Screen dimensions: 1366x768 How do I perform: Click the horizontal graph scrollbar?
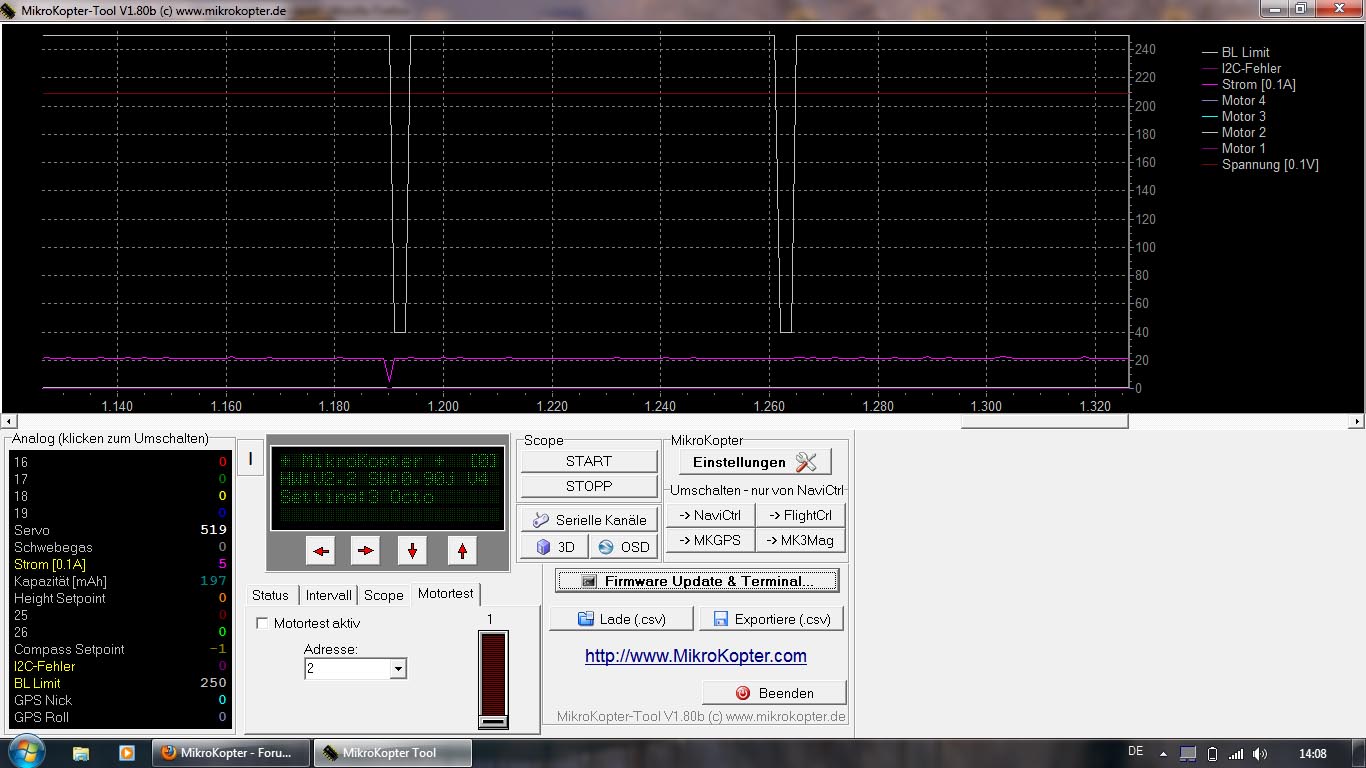[x=1044, y=422]
